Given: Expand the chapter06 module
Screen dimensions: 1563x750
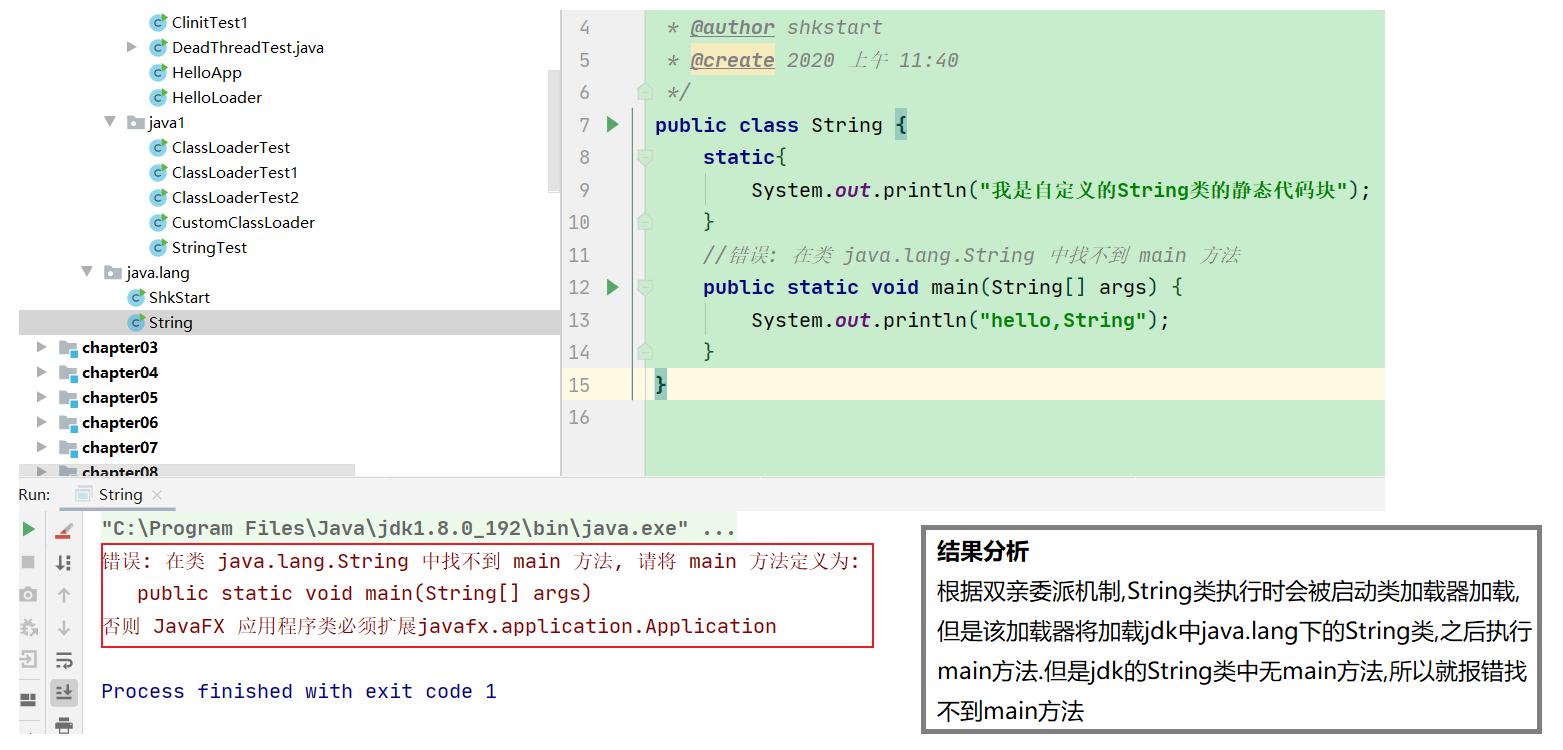Looking at the screenshot, I should [x=41, y=422].
